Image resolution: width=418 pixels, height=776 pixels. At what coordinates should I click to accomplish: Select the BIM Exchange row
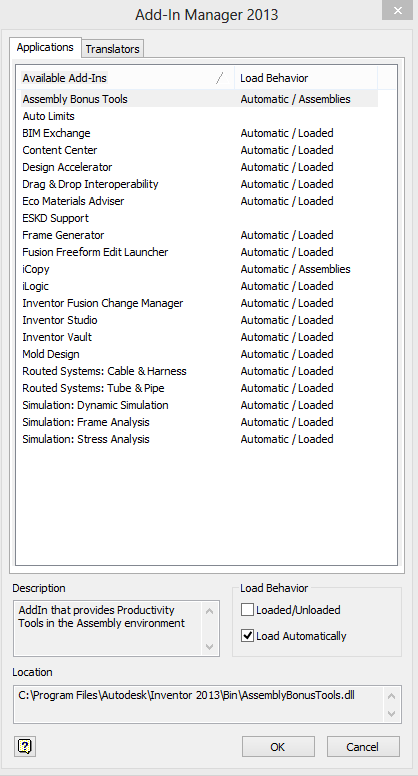click(x=198, y=133)
